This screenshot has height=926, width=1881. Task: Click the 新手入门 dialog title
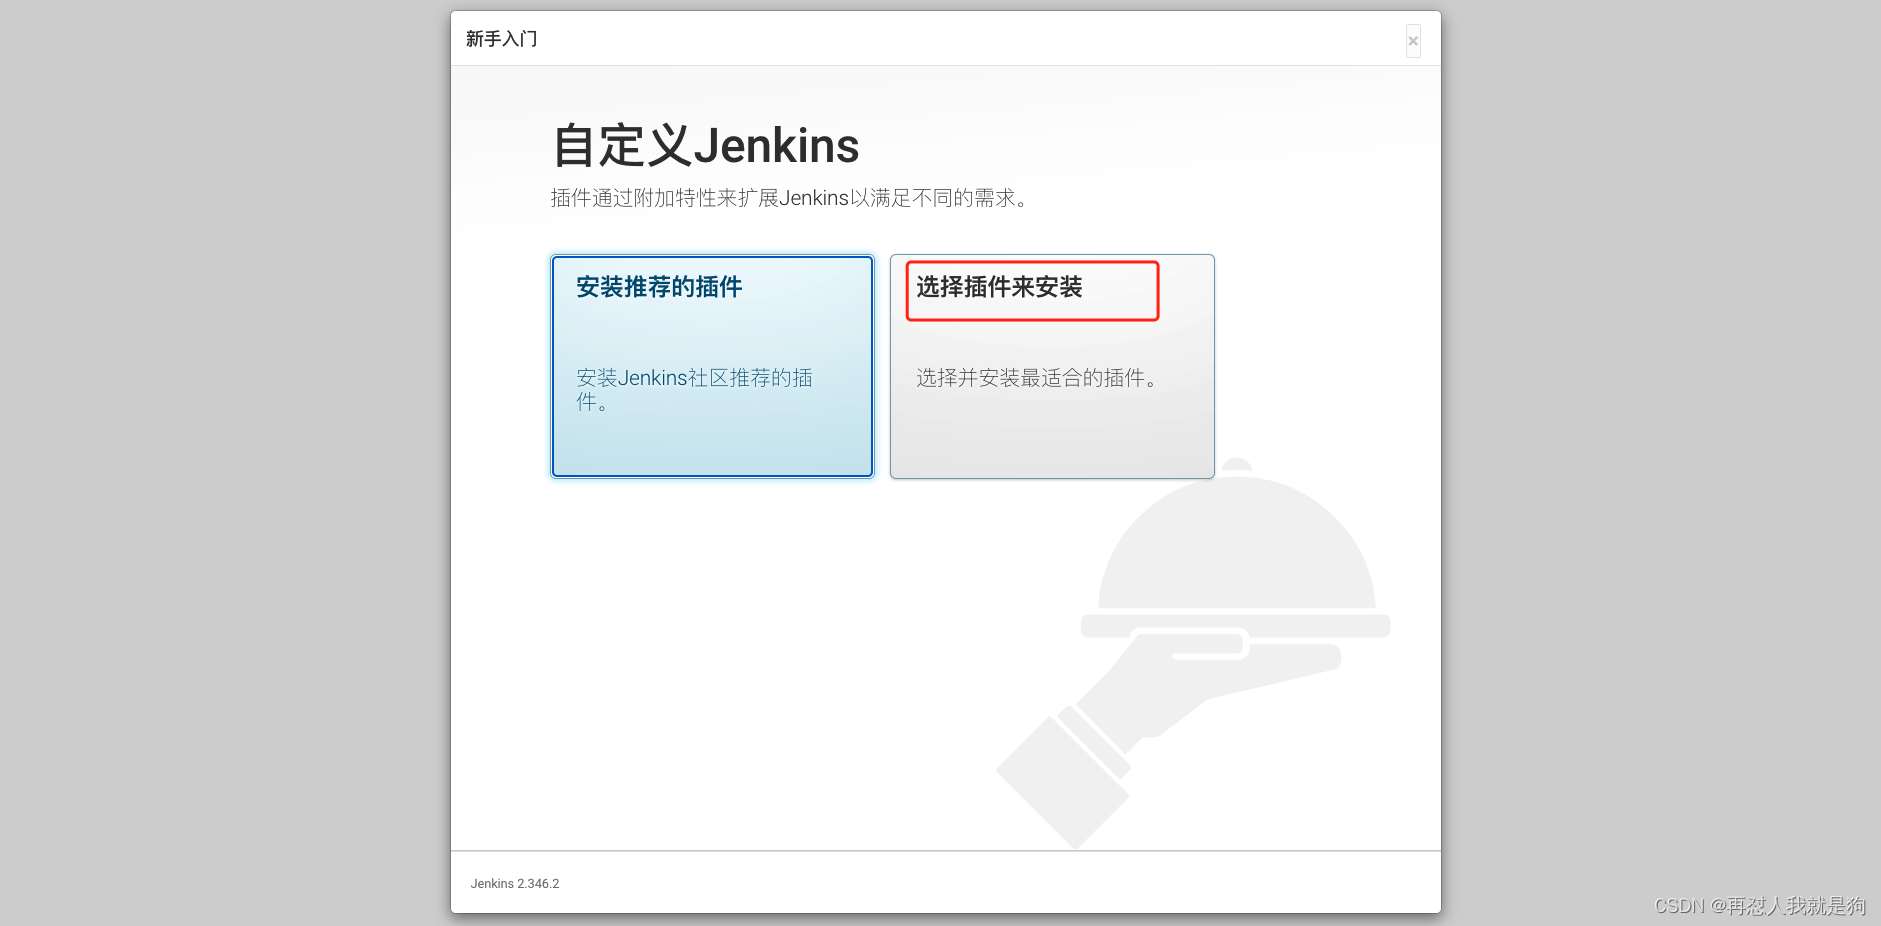502,39
